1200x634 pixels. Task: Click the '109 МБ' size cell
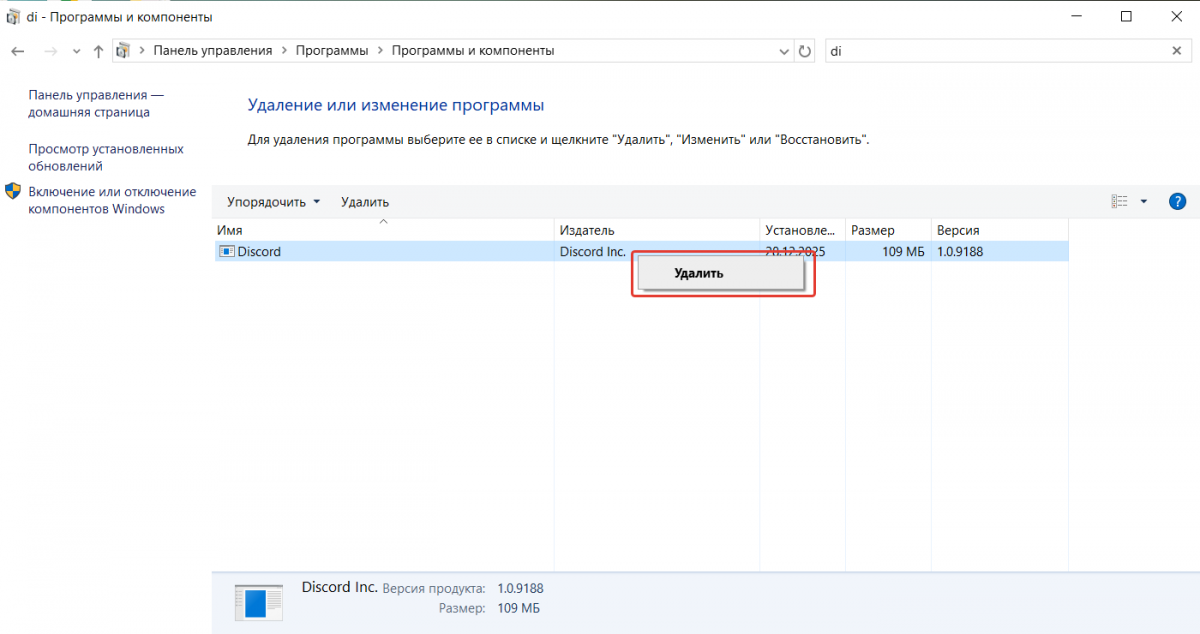[903, 252]
